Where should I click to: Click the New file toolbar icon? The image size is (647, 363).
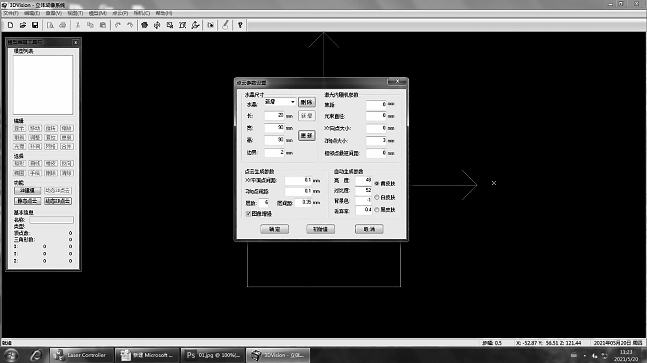10,25
